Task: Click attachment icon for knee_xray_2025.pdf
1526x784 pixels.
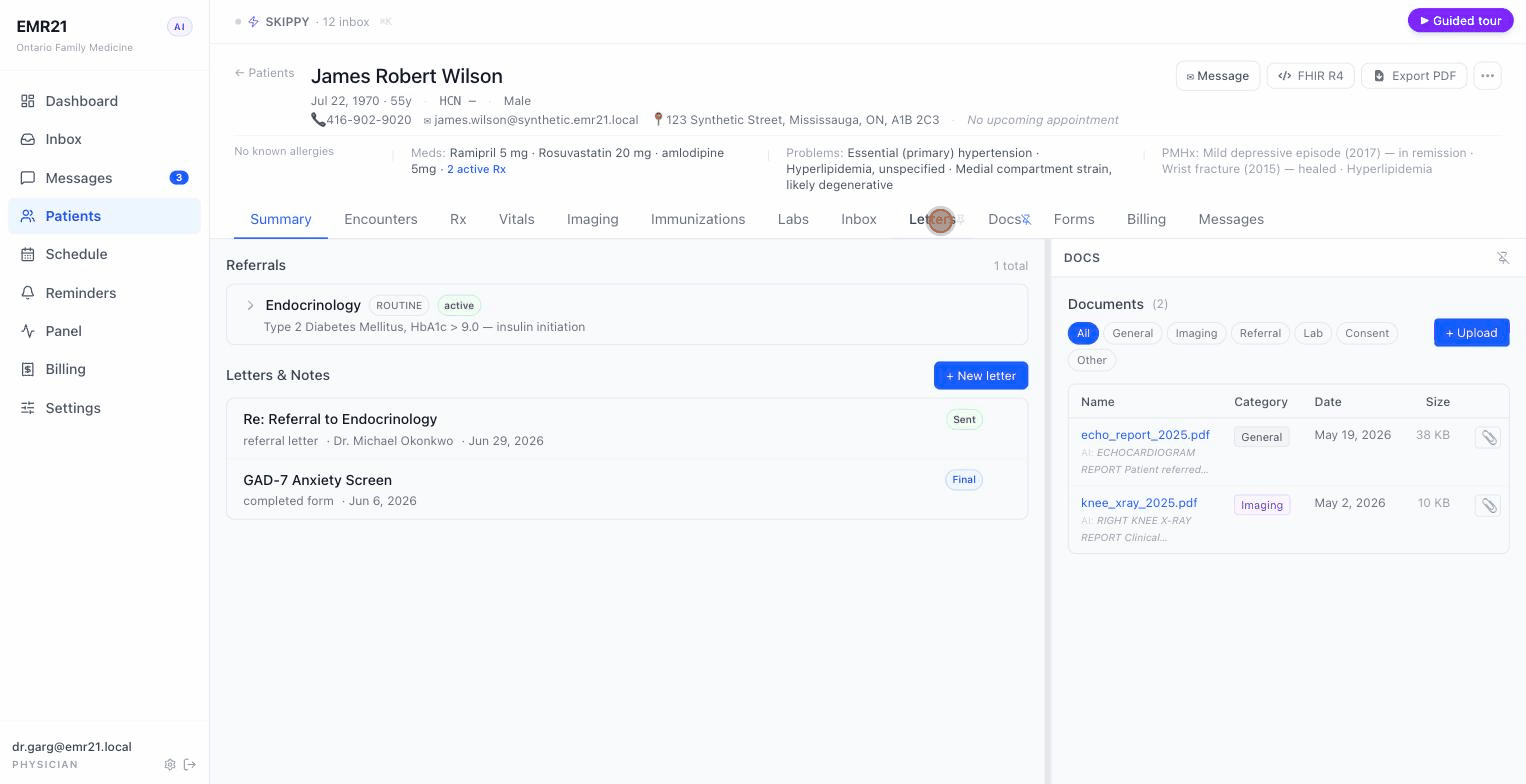Action: (1488, 505)
